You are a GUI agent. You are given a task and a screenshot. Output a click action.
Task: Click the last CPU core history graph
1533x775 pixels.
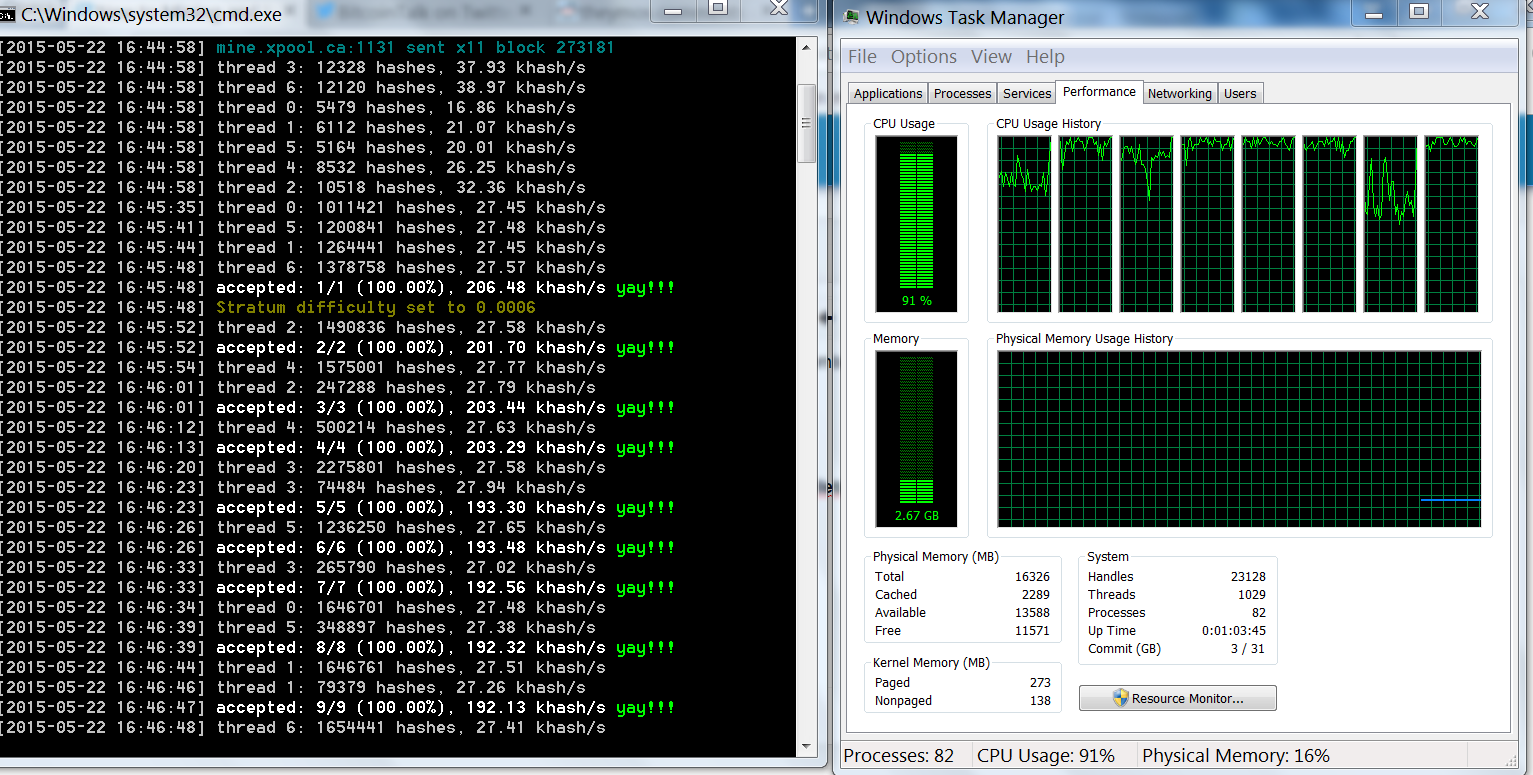point(1451,224)
